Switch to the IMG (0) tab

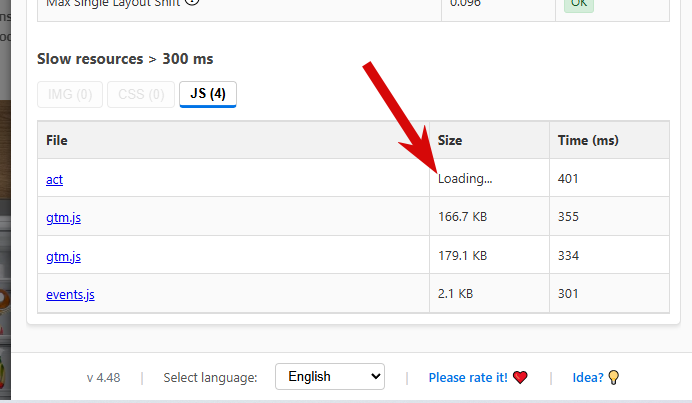click(x=70, y=94)
